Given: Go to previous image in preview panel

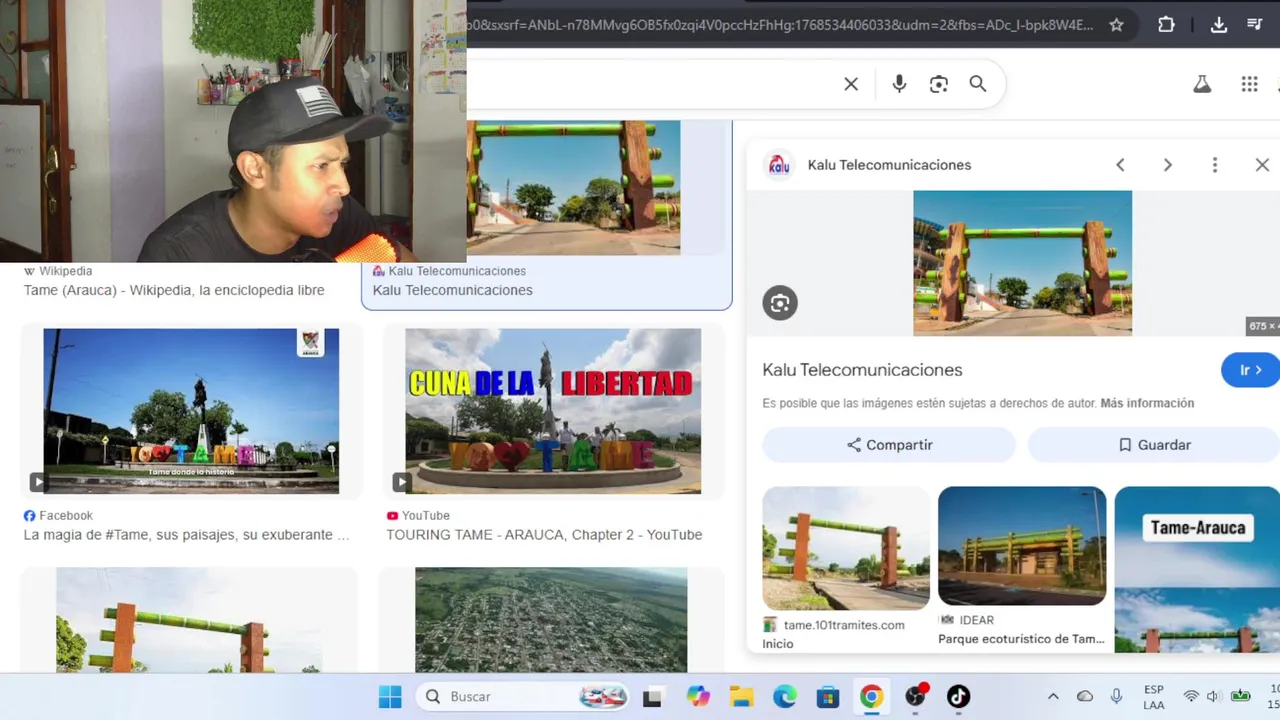Looking at the screenshot, I should coord(1120,165).
